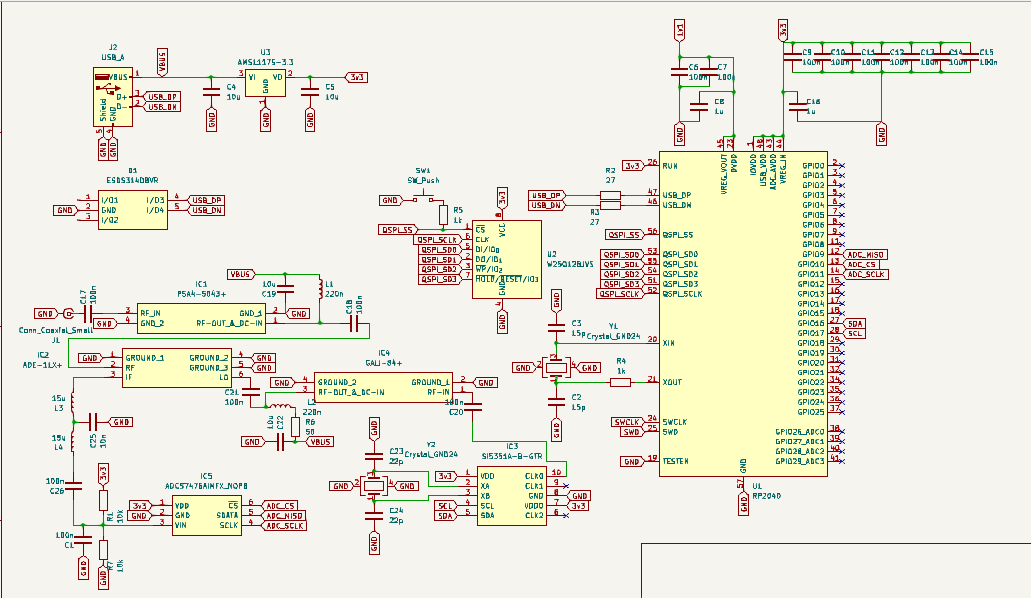Click the D1 ESDS314DBVR protection diode block
1031x598 pixels.
click(133, 210)
